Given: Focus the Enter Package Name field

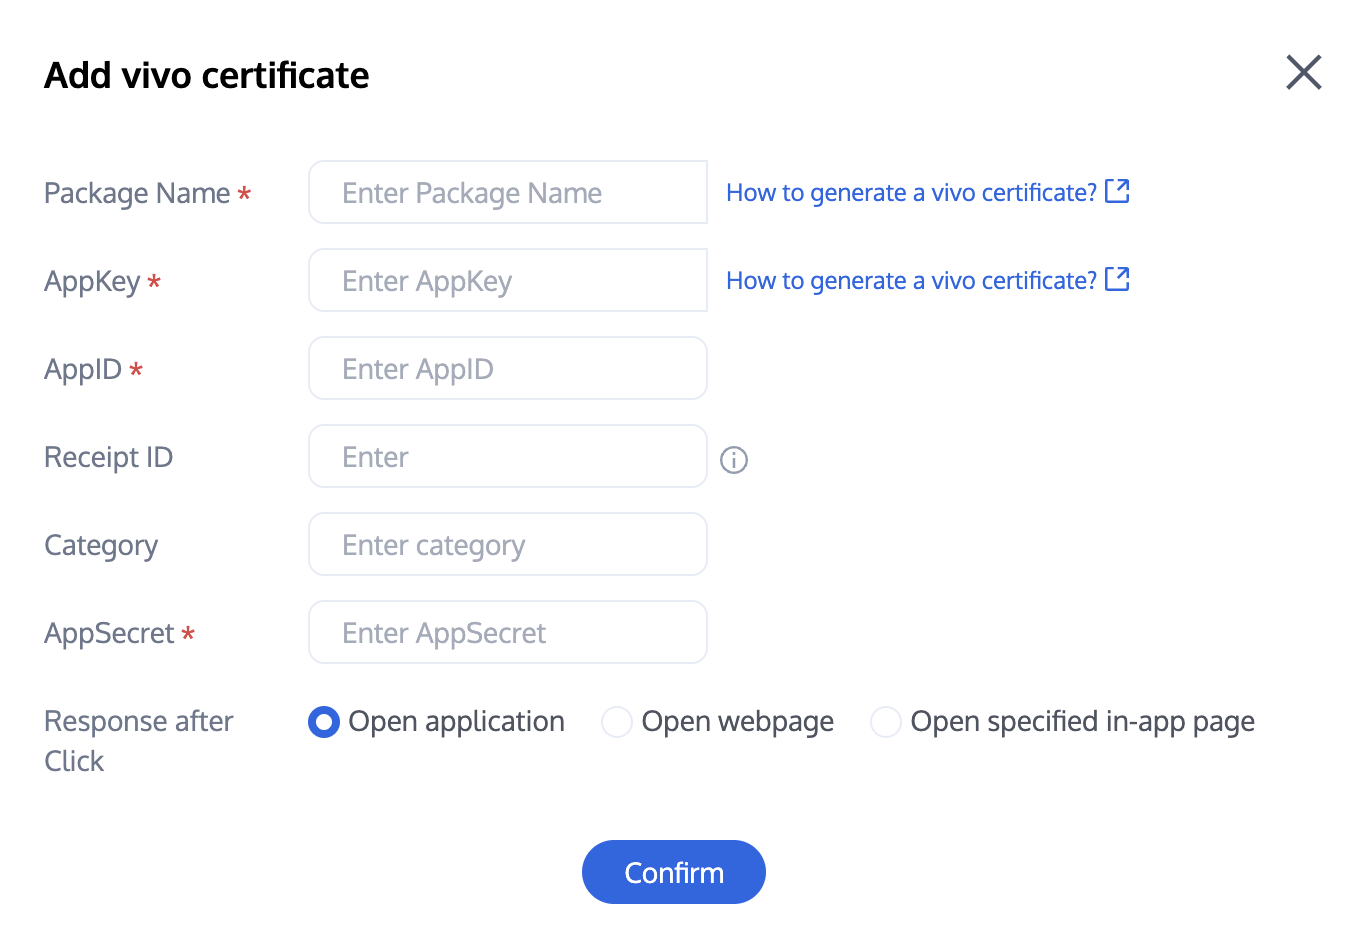Looking at the screenshot, I should [x=508, y=193].
